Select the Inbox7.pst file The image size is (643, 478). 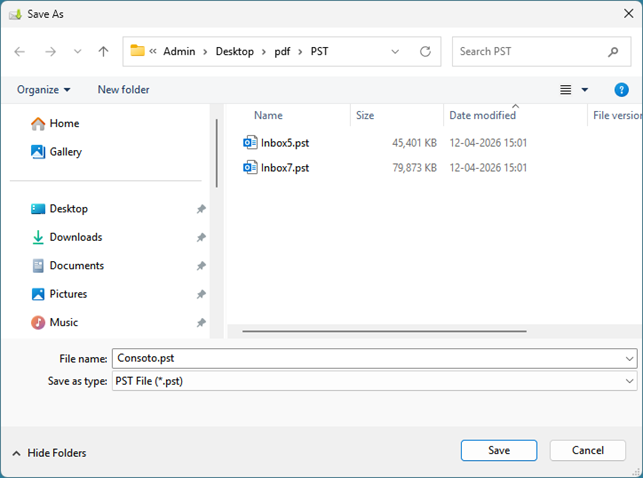[284, 168]
